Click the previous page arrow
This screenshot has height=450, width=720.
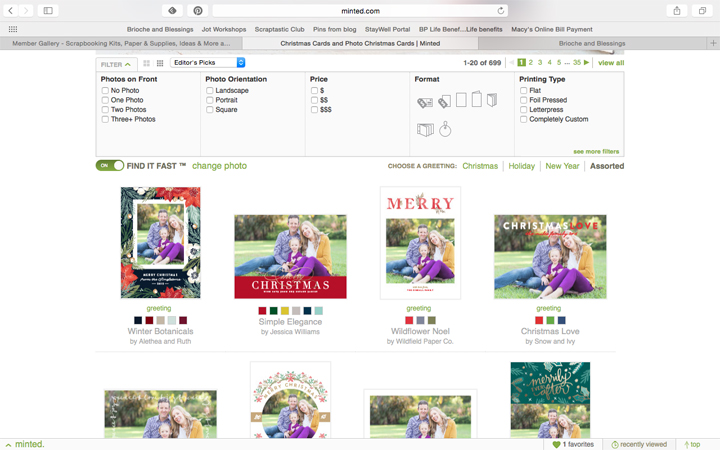(x=511, y=62)
